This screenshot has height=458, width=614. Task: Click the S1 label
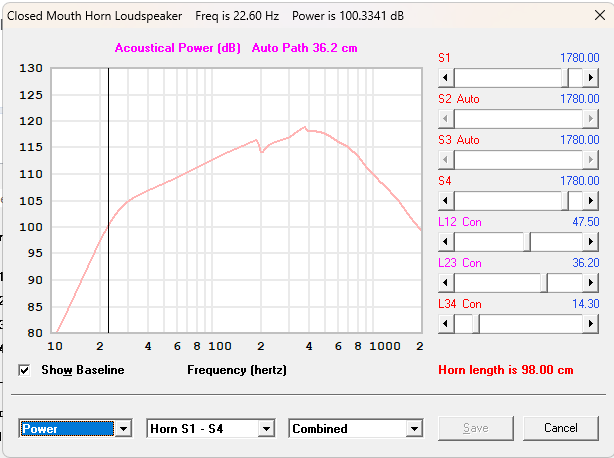point(444,58)
